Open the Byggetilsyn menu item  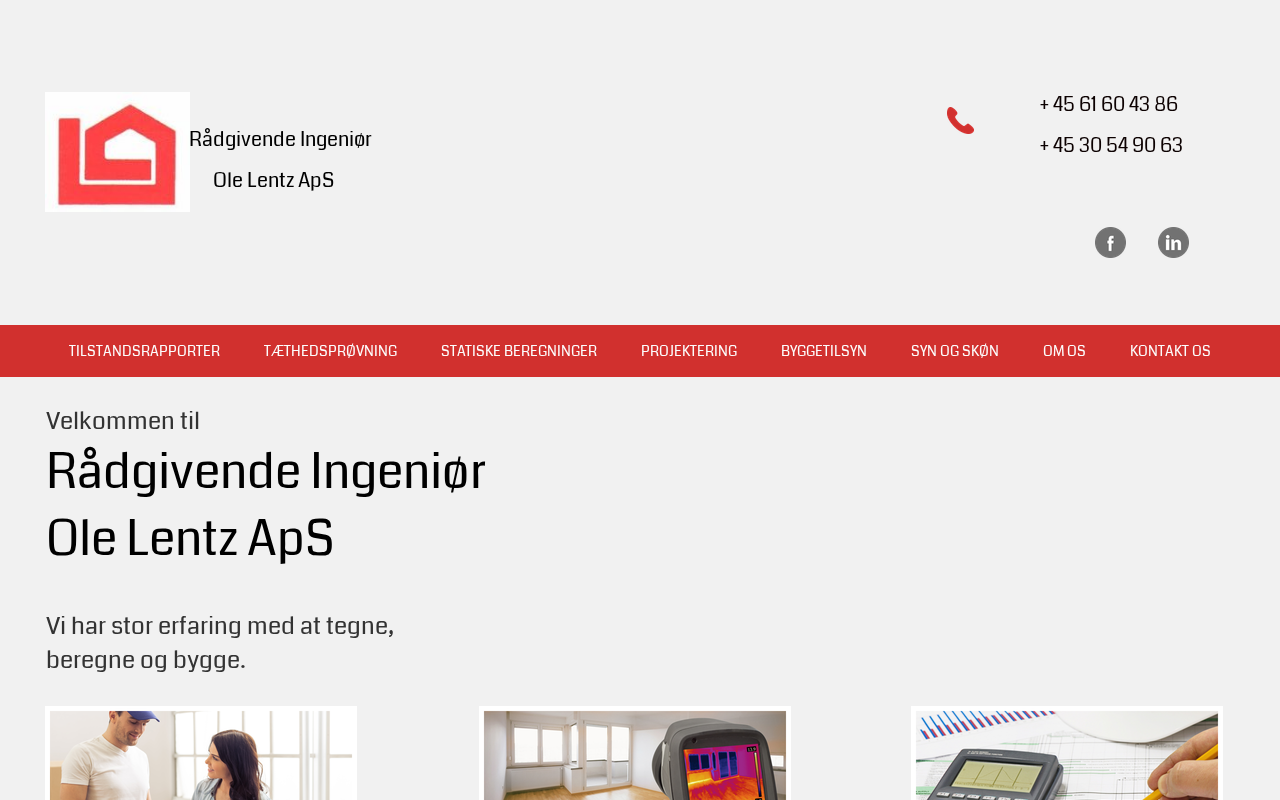(x=824, y=351)
